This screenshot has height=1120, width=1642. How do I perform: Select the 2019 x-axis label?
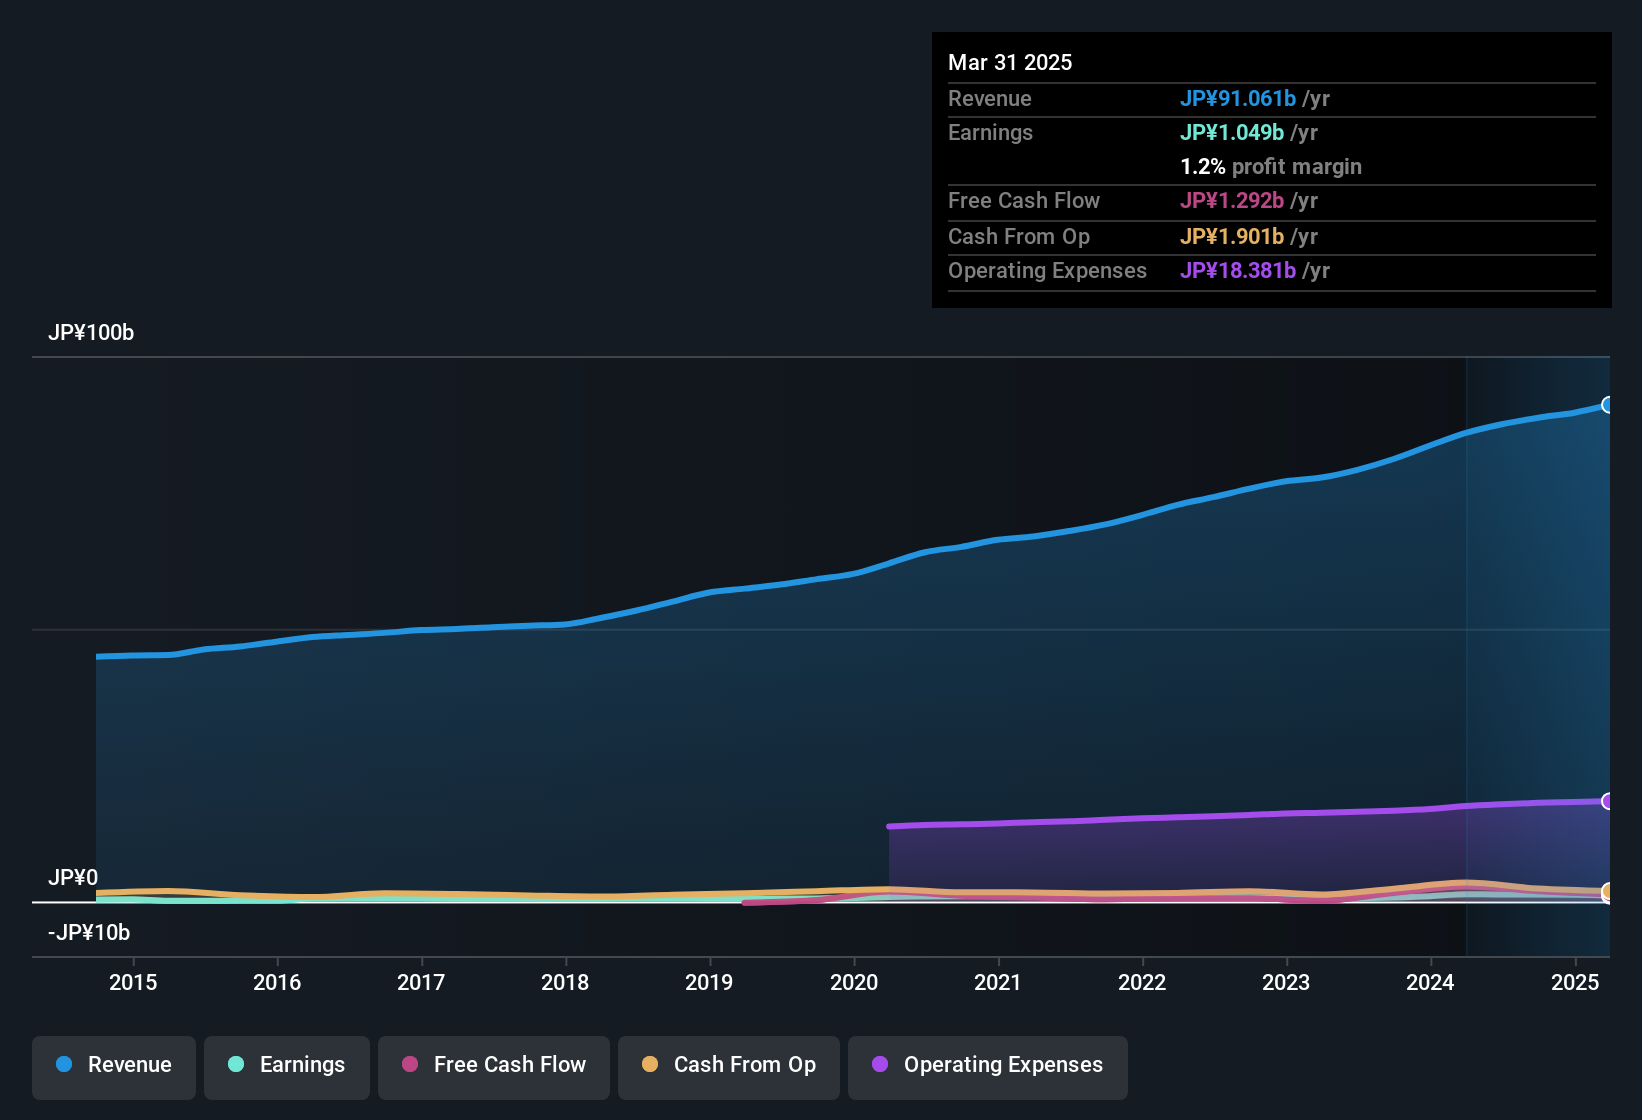tap(709, 982)
